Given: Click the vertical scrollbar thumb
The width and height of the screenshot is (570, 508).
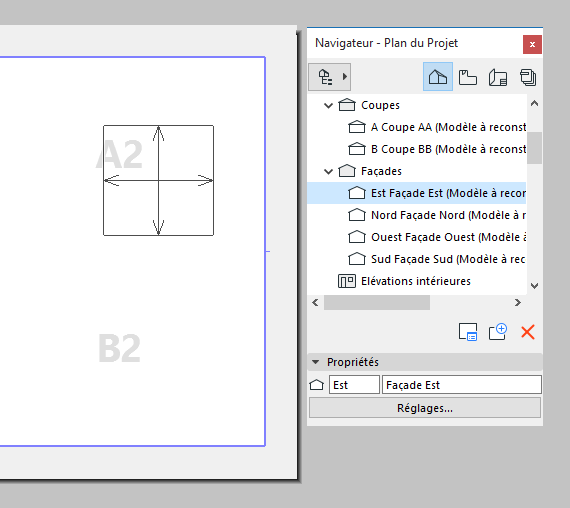Looking at the screenshot, I should [x=534, y=148].
